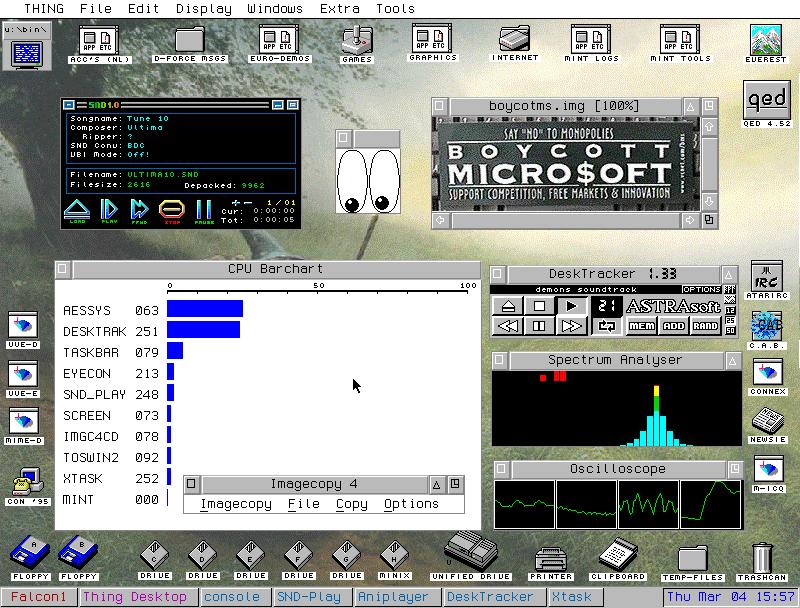Open the MIME-D icon
This screenshot has width=800, height=608.
coord(23,426)
